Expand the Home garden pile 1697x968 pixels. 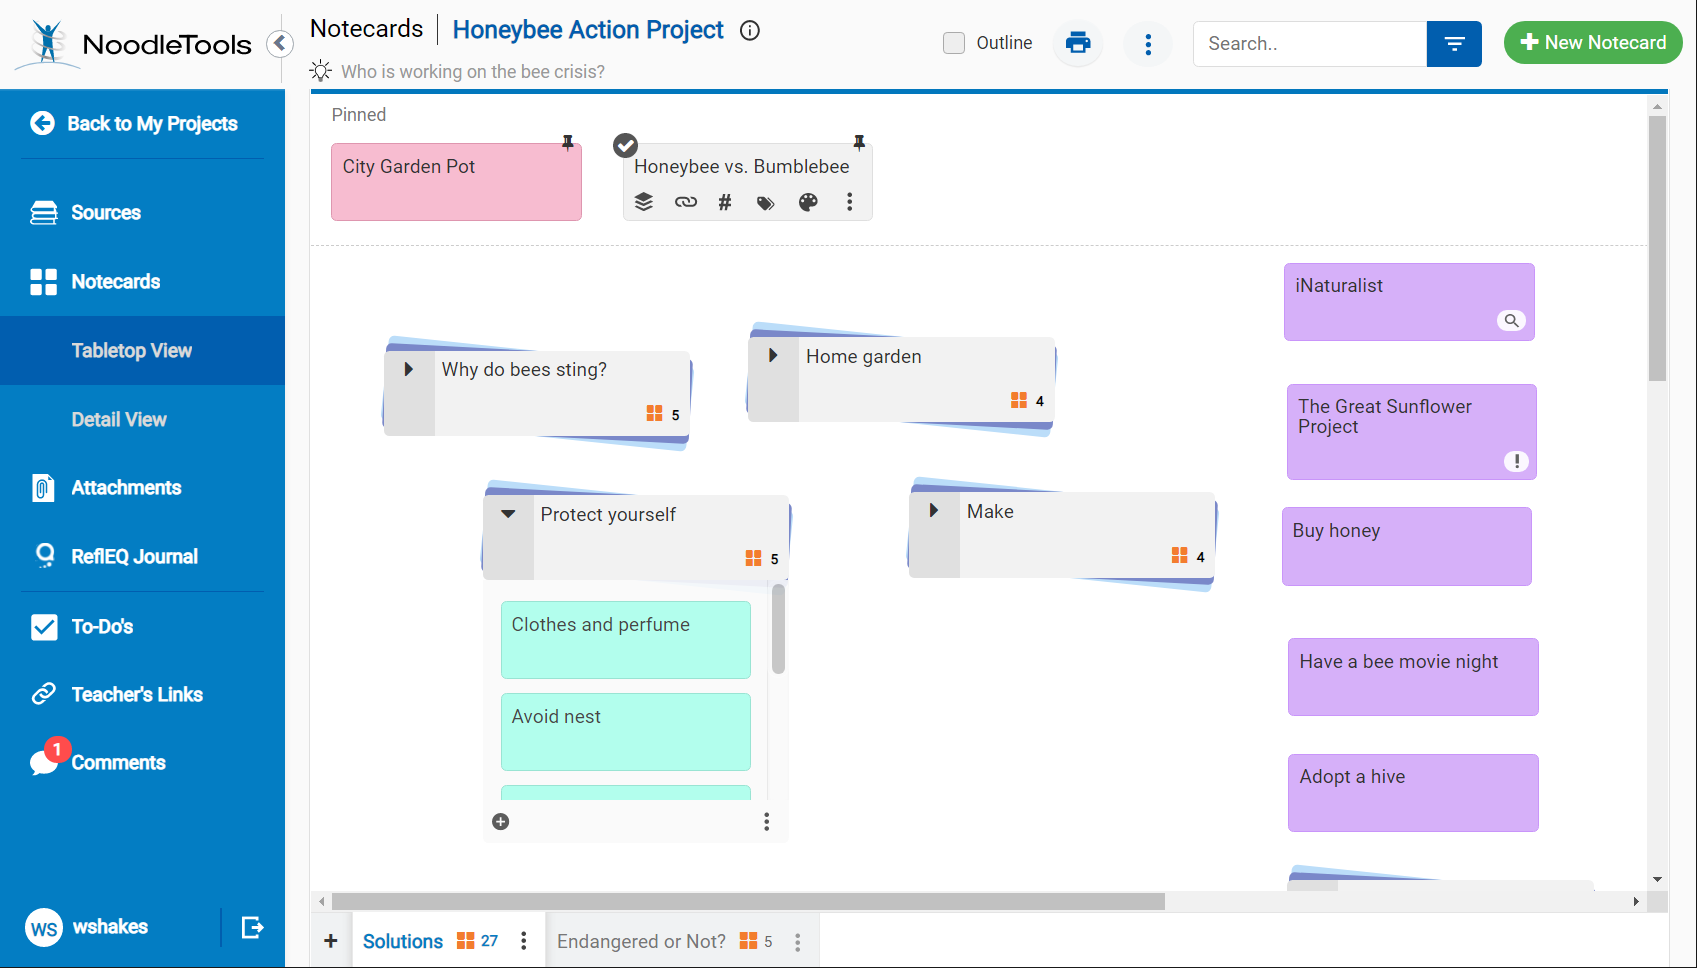click(x=773, y=356)
